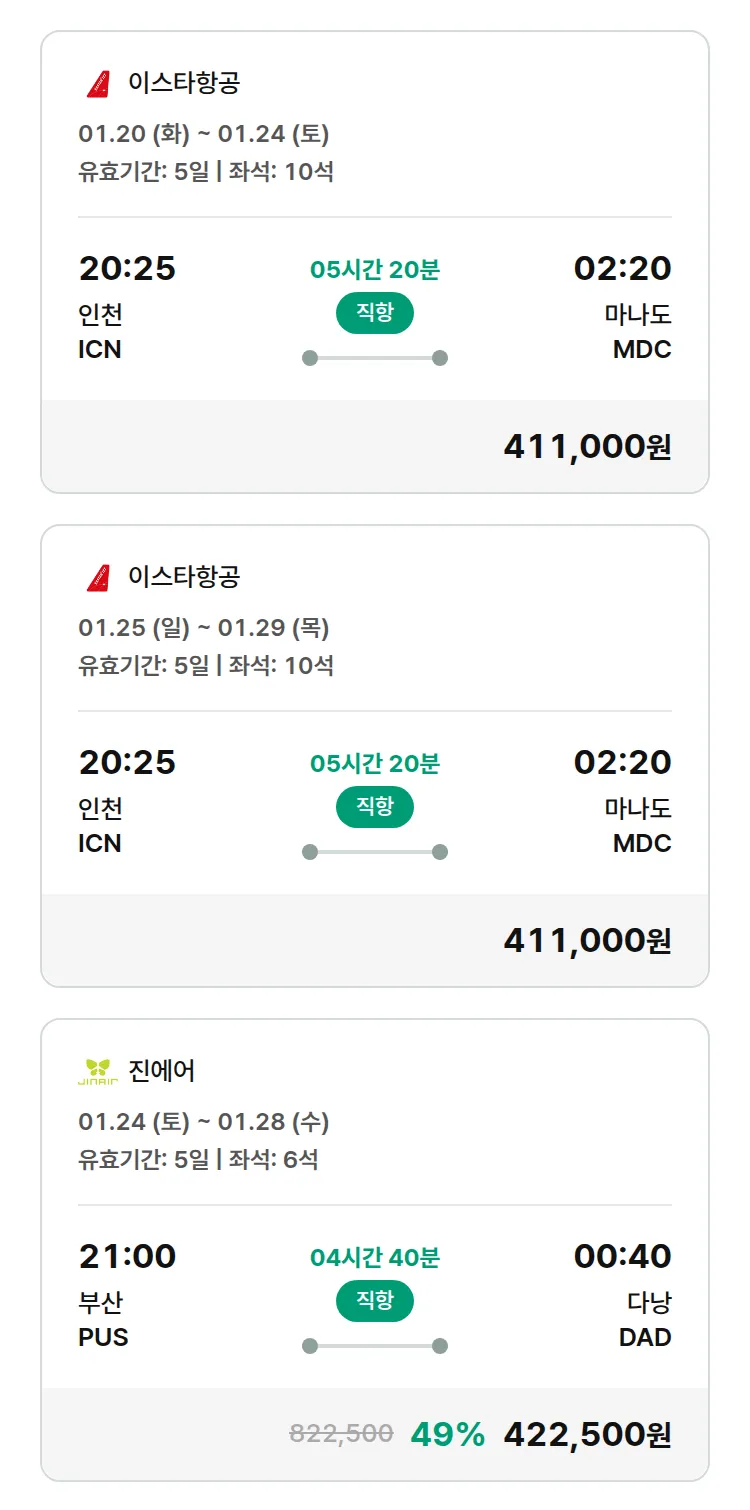Click the 21:00 Busan departure time
The height and width of the screenshot is (1510, 750).
[x=127, y=1257]
